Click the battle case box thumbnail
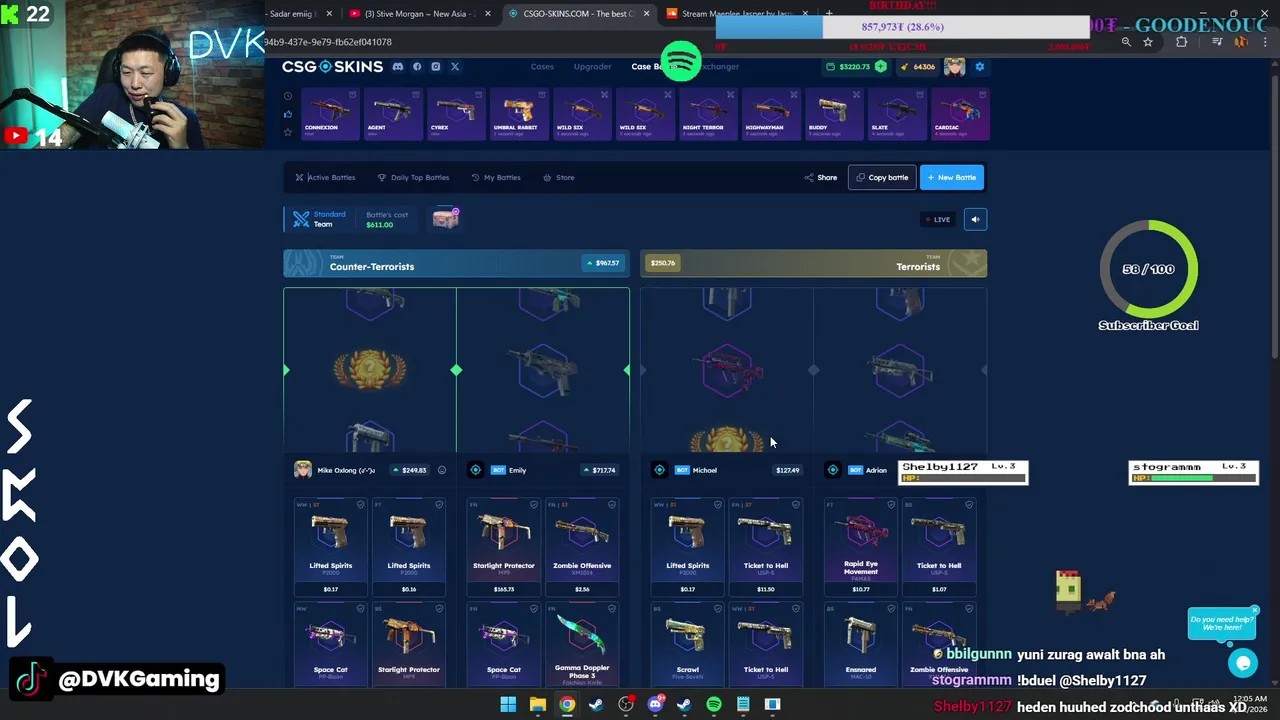 pos(446,217)
